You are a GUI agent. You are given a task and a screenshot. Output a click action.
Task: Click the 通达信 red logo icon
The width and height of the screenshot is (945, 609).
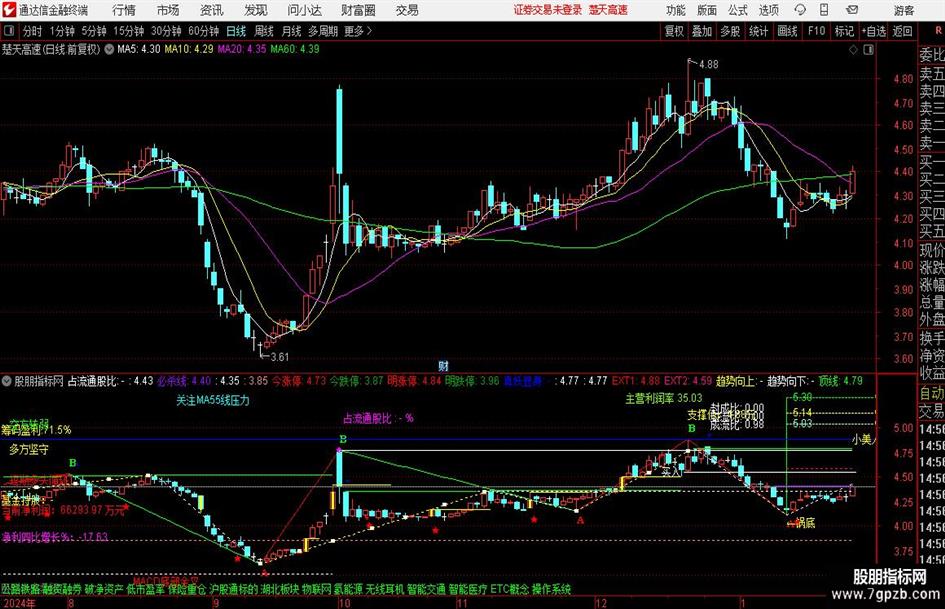tap(8, 10)
